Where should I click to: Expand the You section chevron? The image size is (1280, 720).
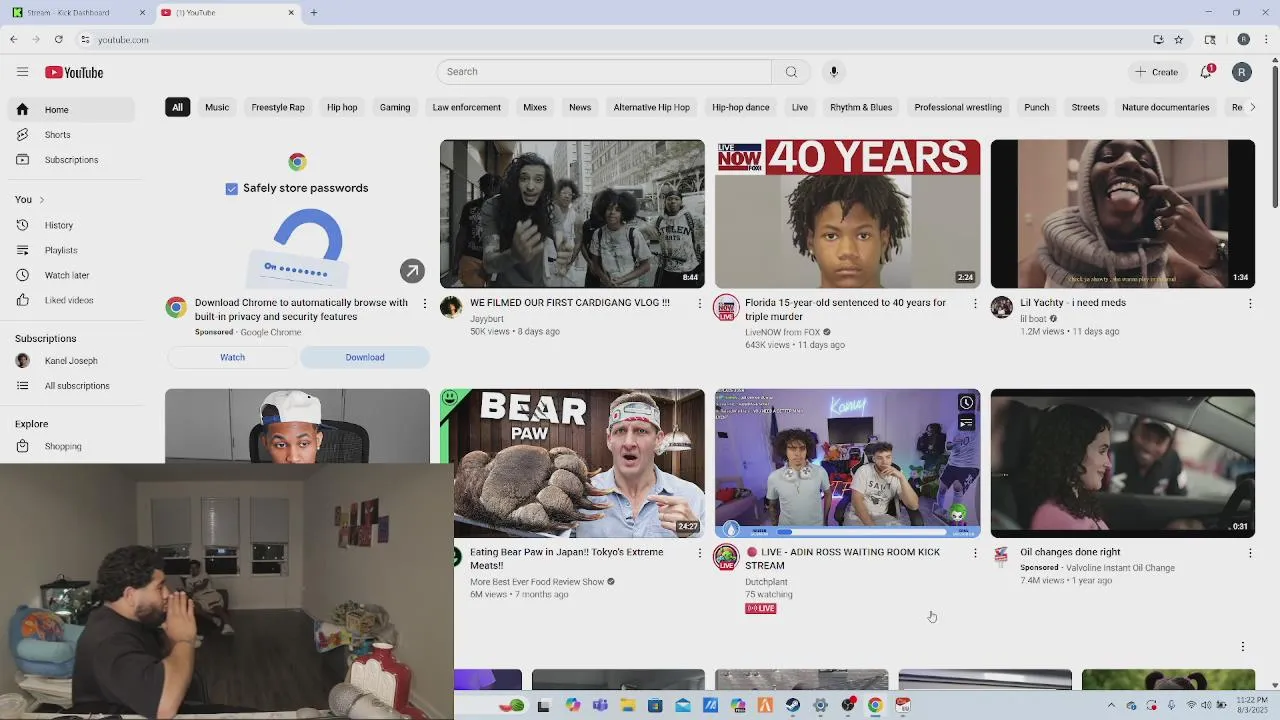(41, 200)
